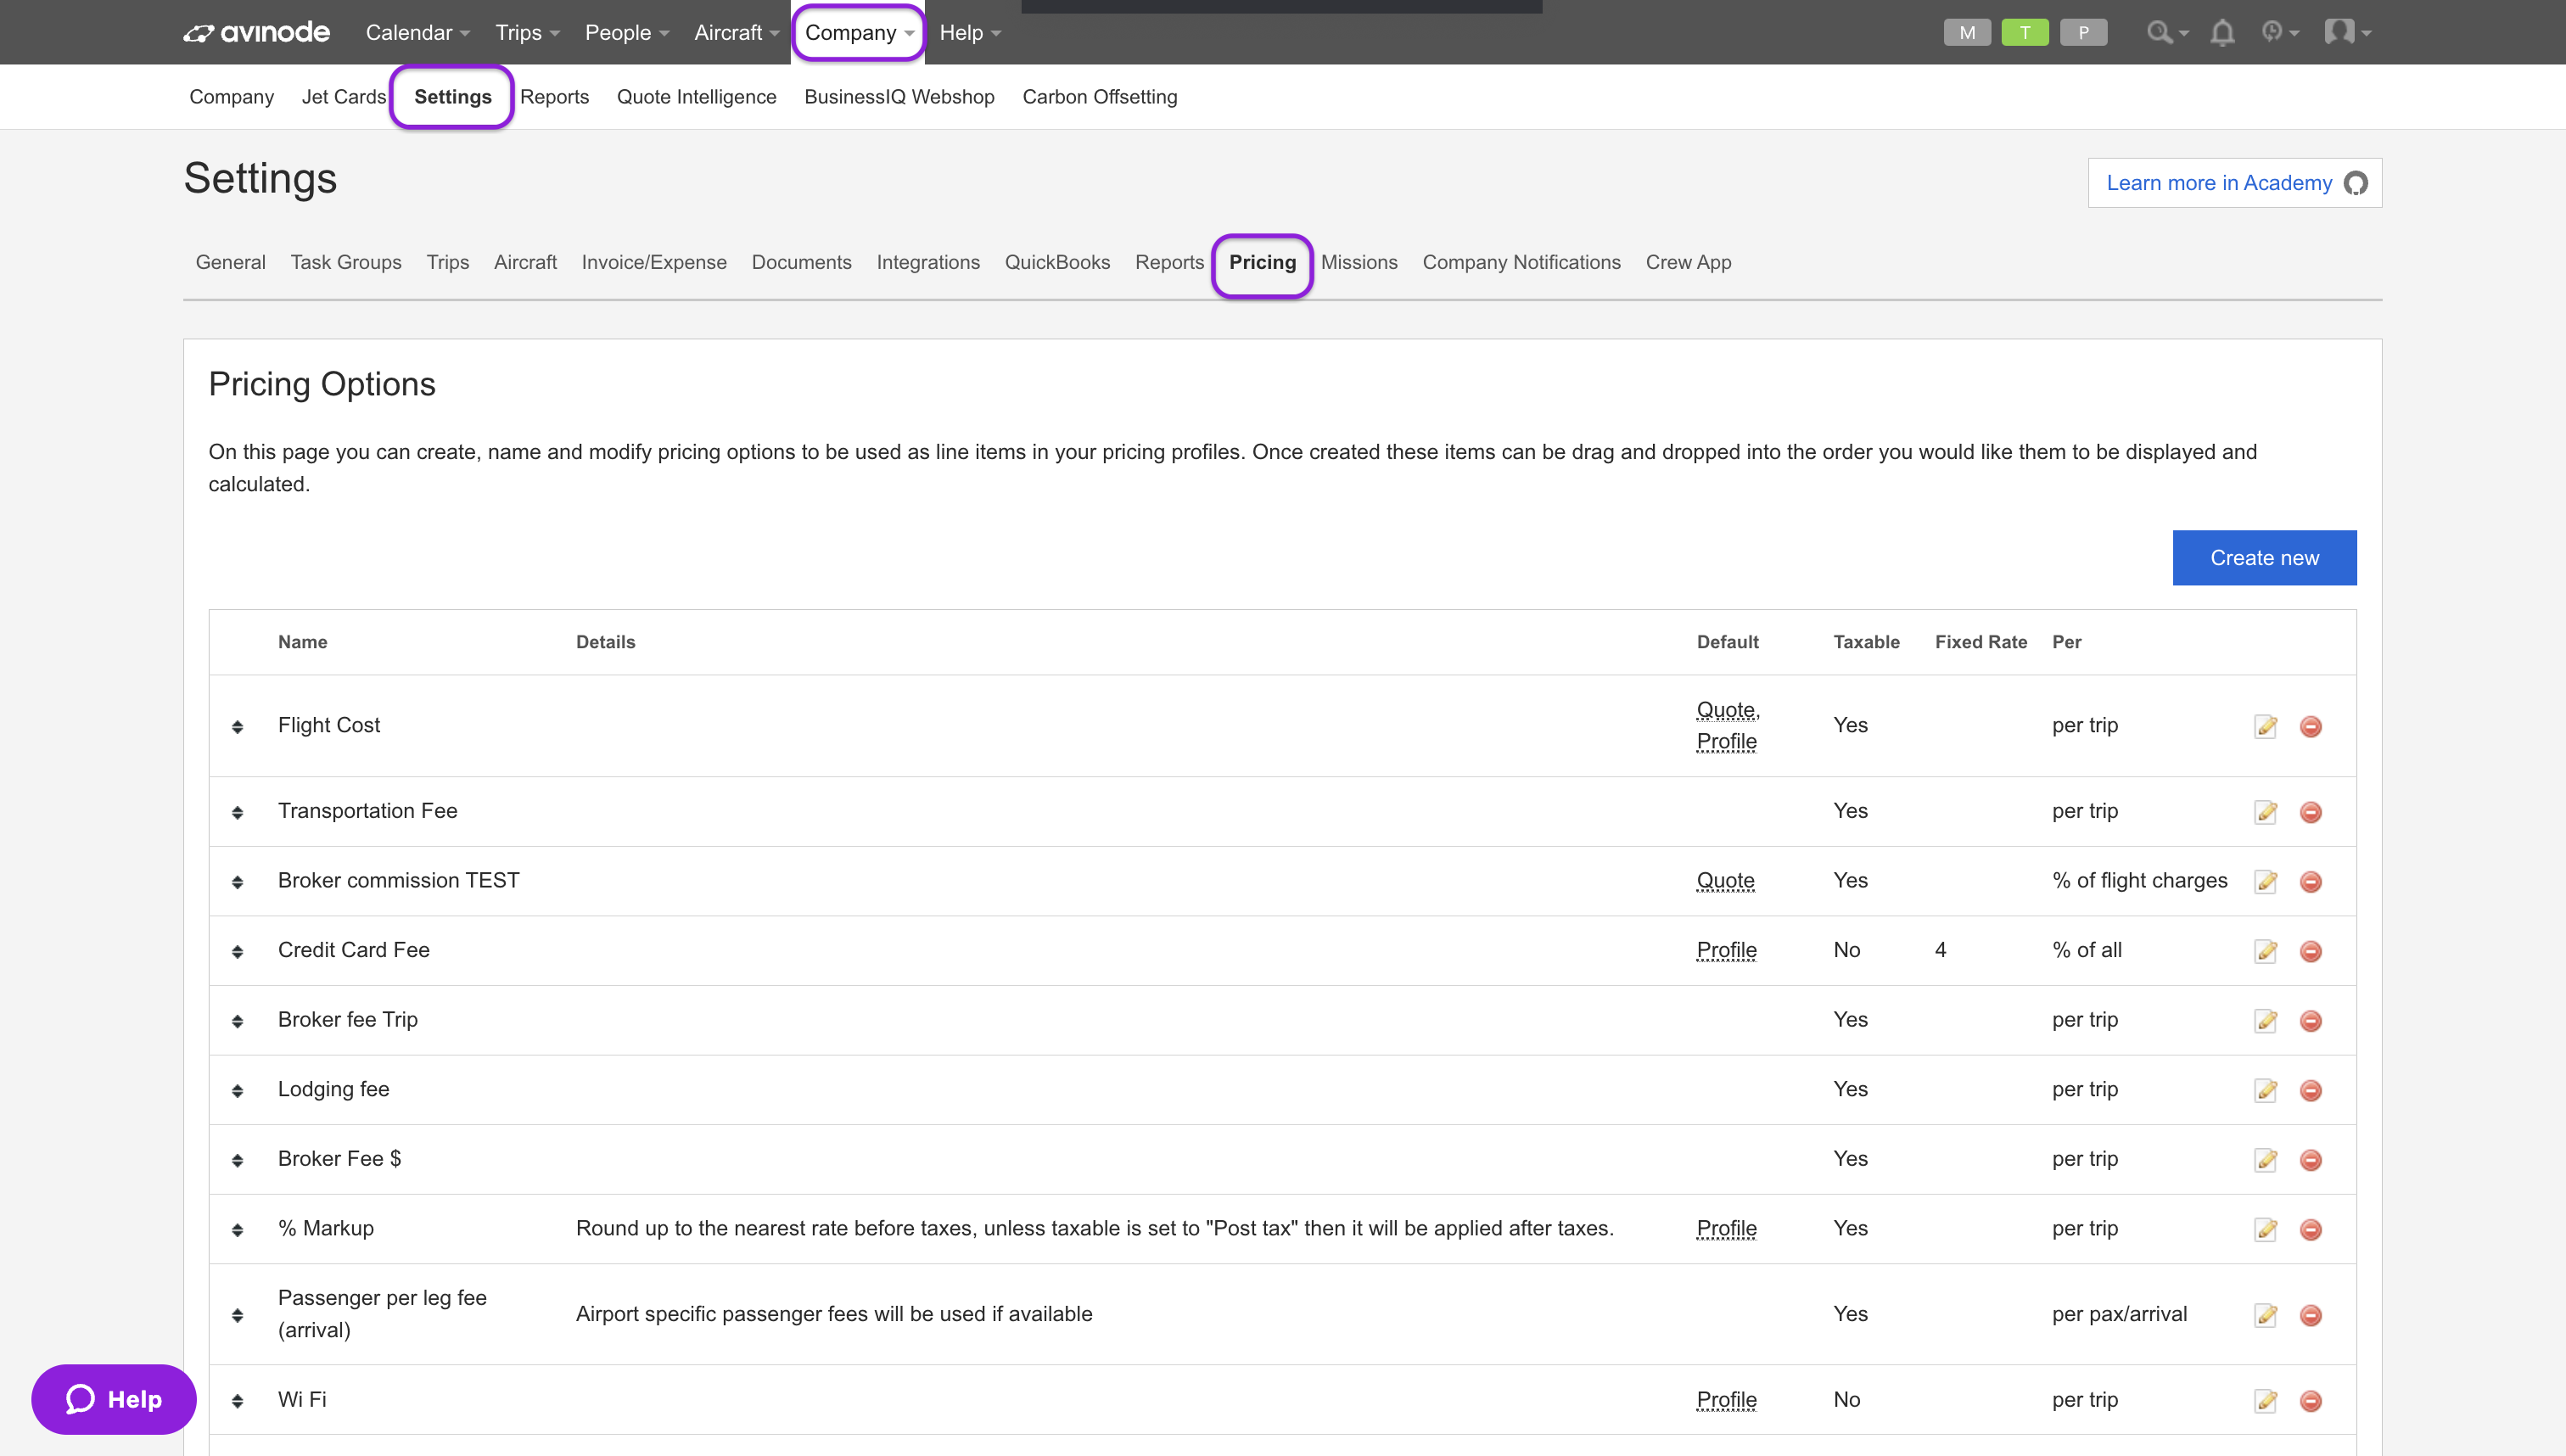
Task: Switch to the Crew App tab
Action: click(x=1688, y=262)
